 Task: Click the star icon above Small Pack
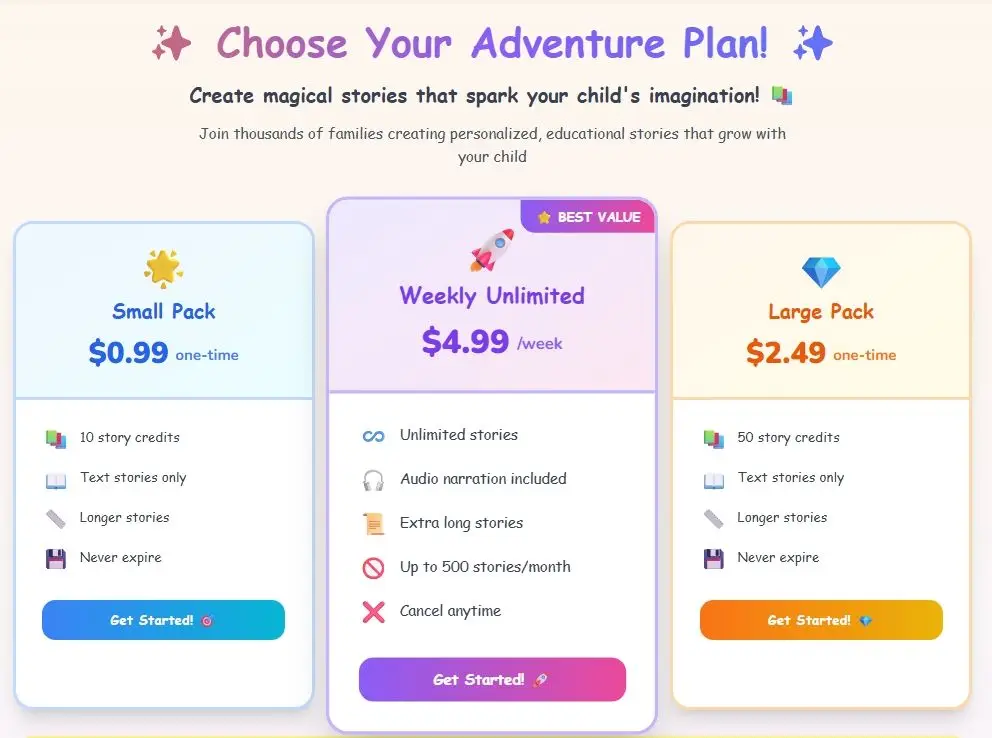(164, 268)
